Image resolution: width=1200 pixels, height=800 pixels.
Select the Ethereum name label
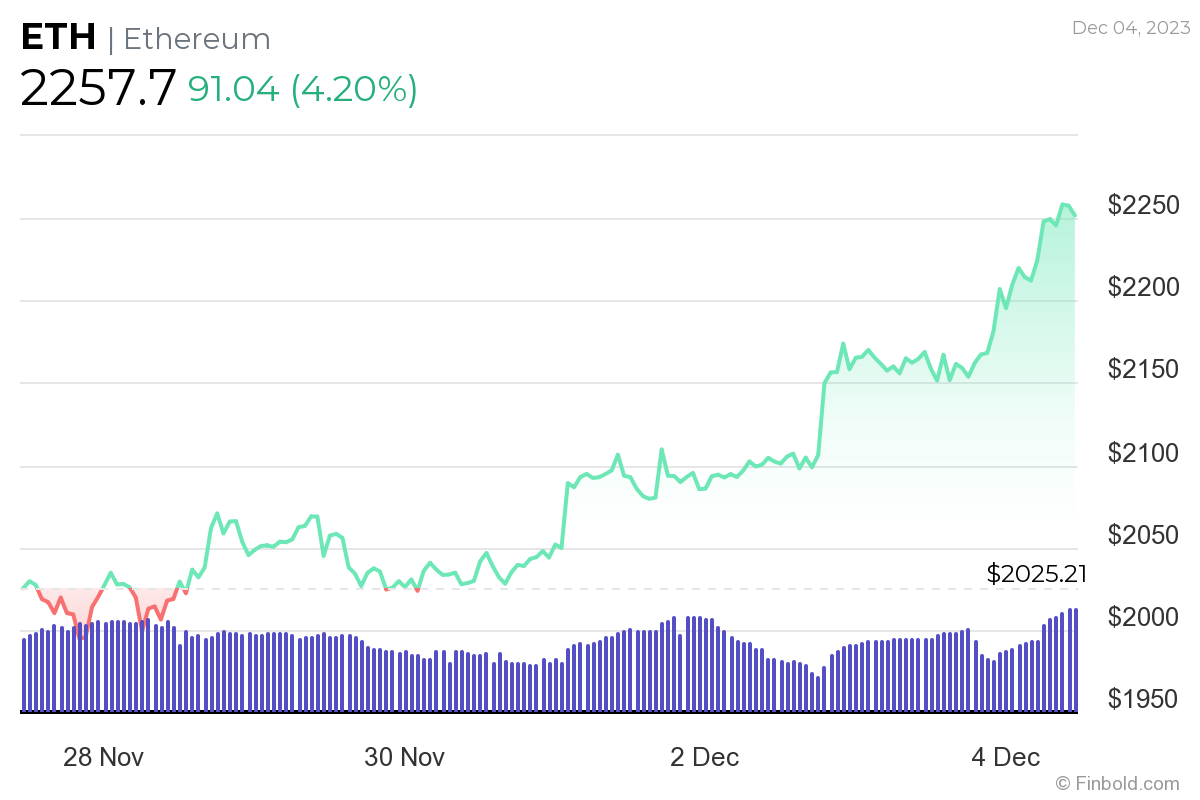click(x=196, y=40)
